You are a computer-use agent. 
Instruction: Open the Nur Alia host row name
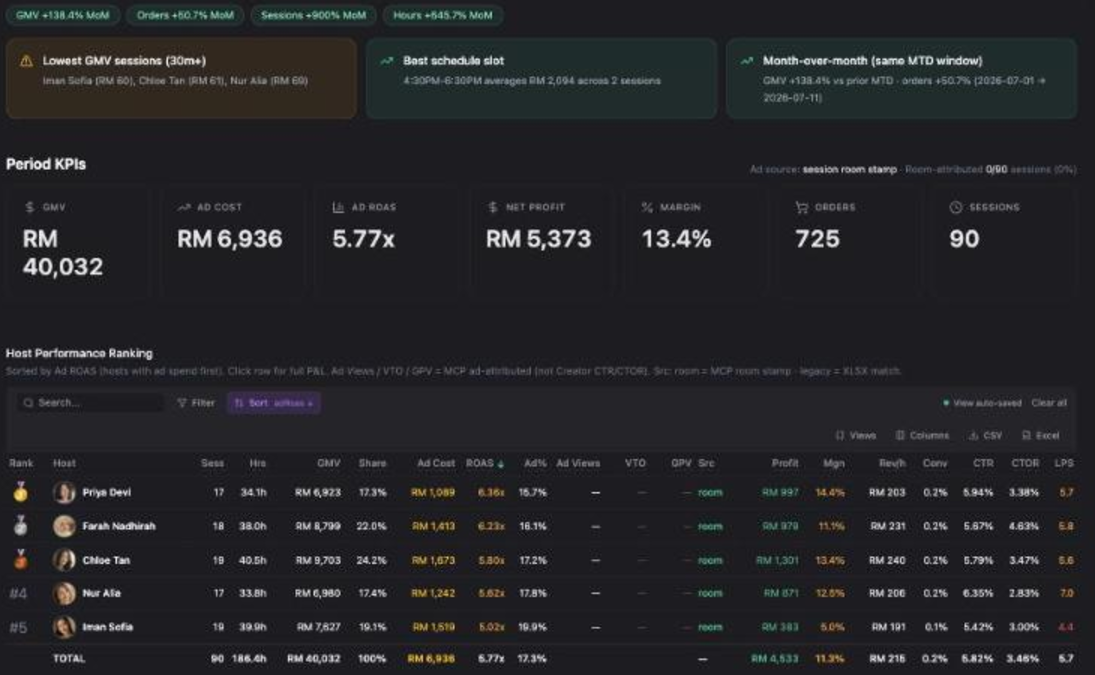(x=101, y=593)
